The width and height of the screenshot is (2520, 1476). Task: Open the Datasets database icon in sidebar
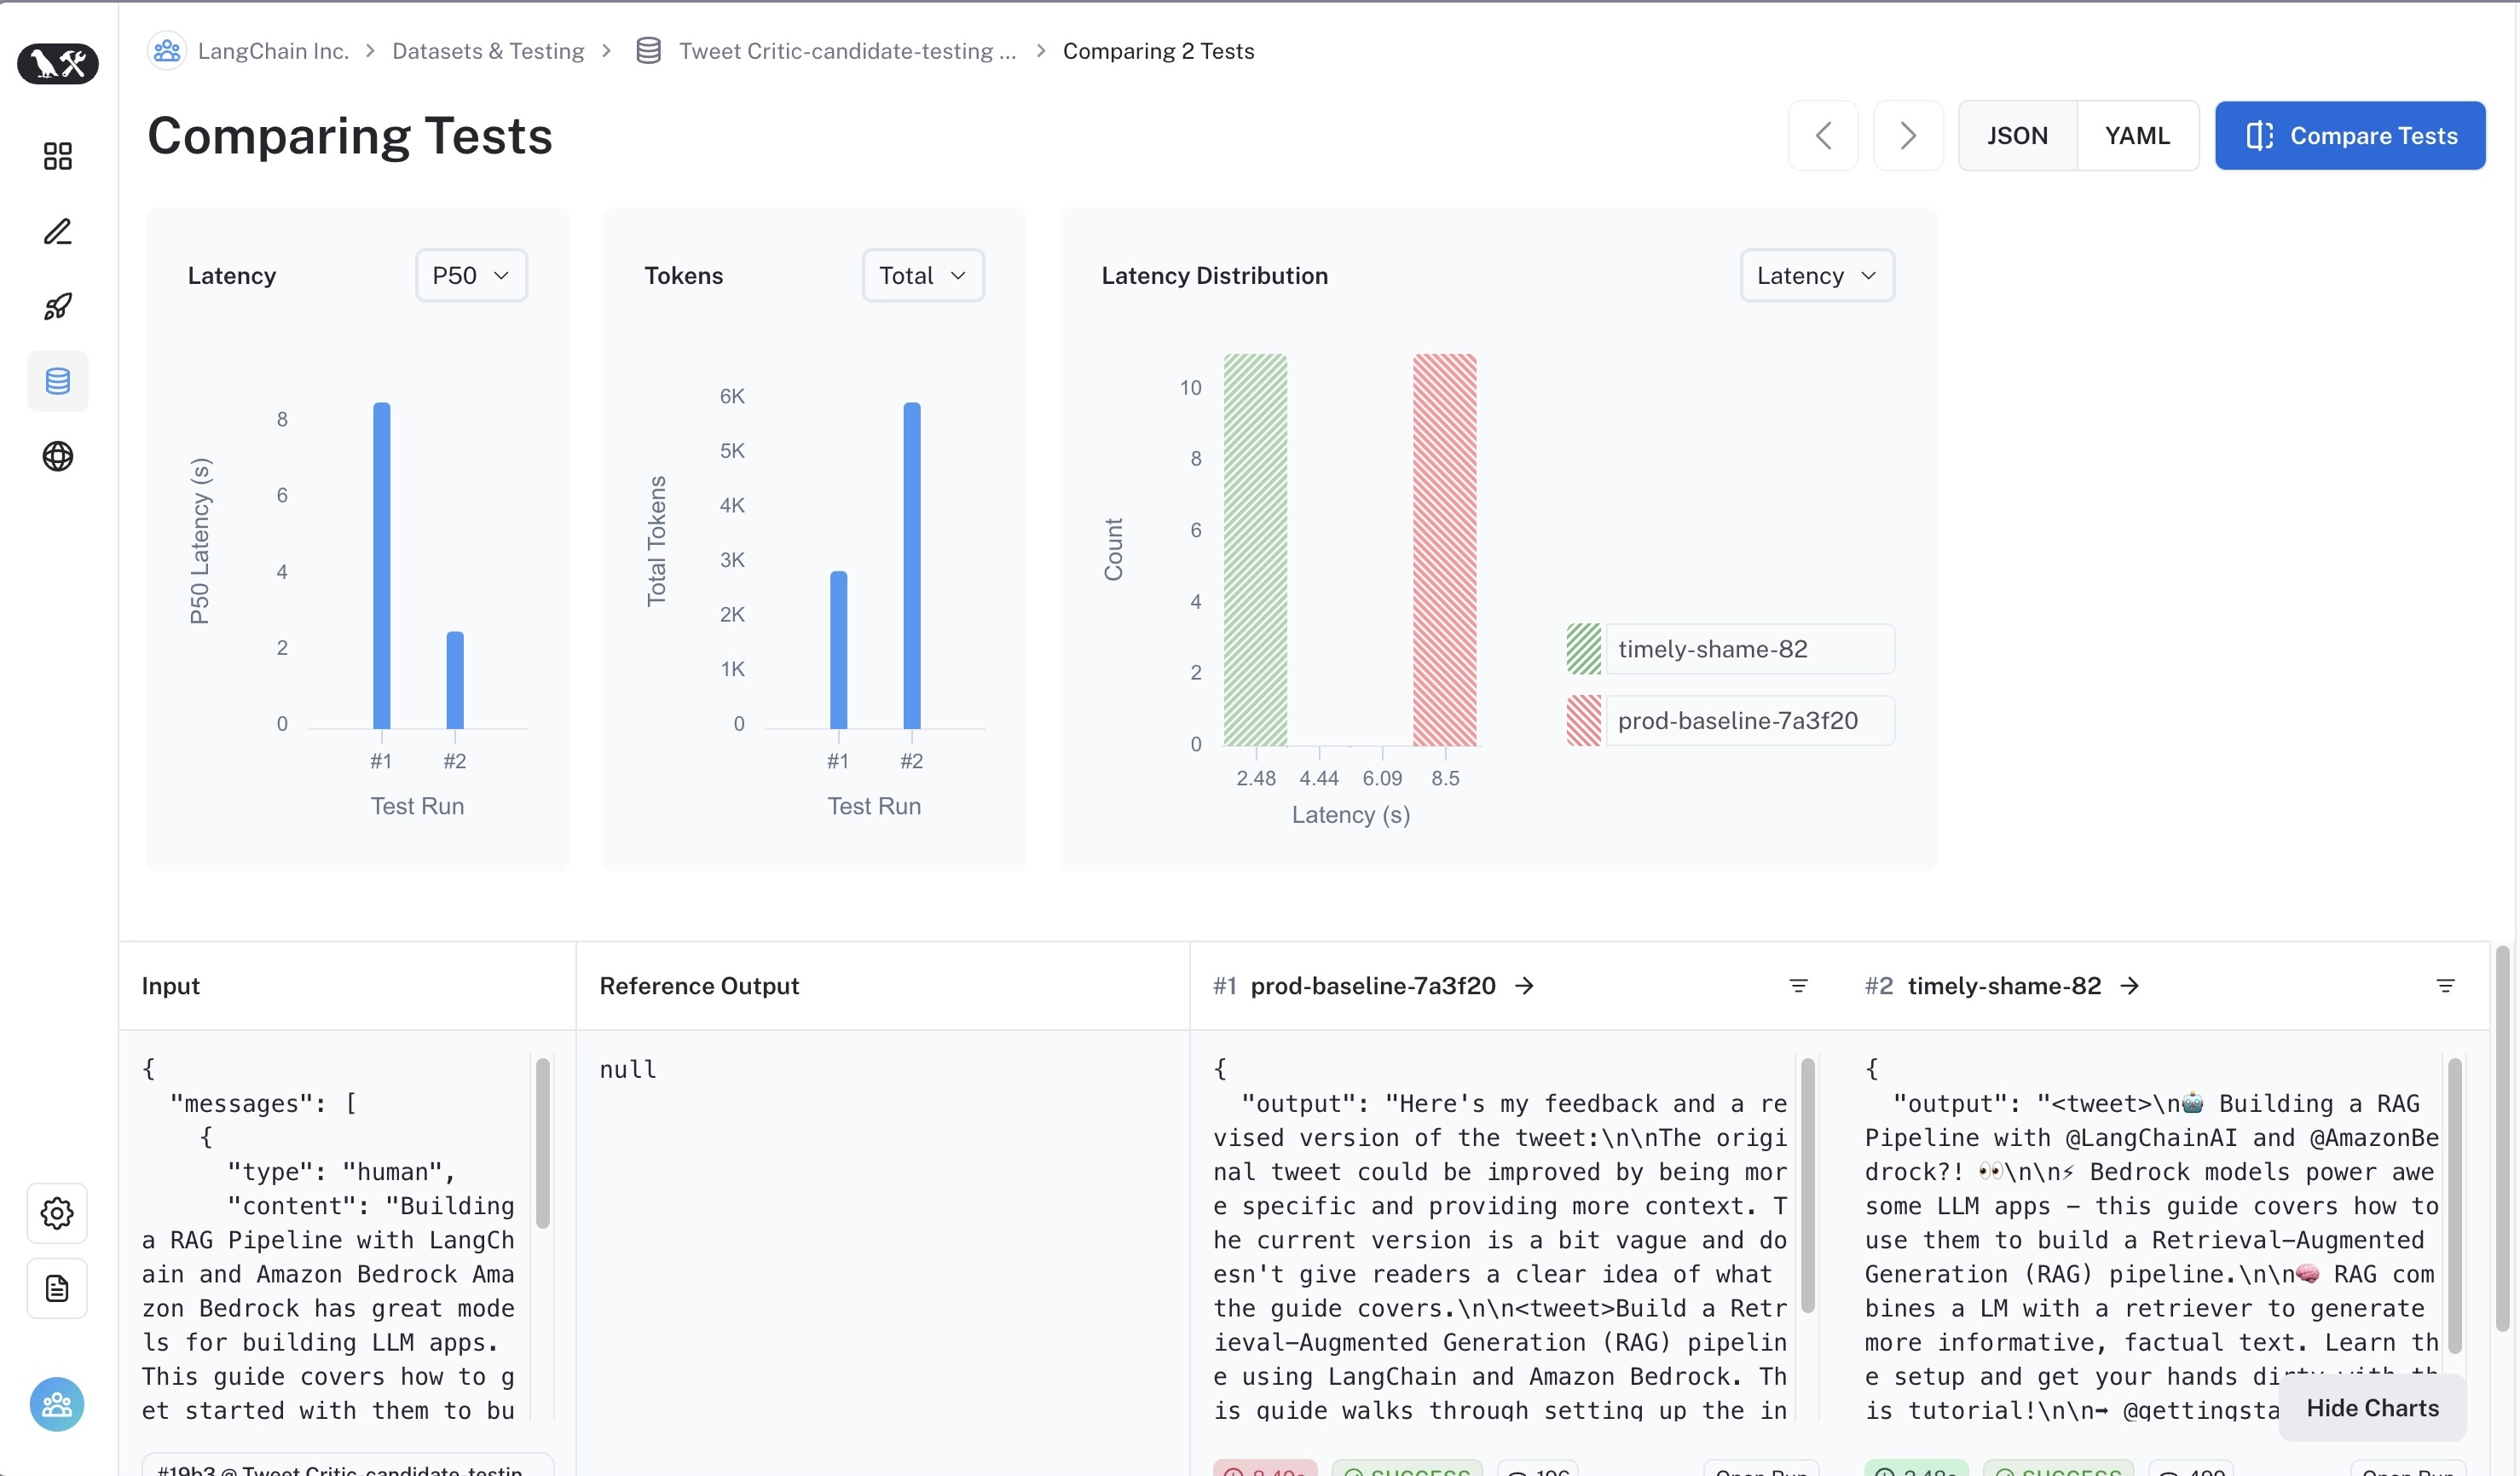[58, 381]
